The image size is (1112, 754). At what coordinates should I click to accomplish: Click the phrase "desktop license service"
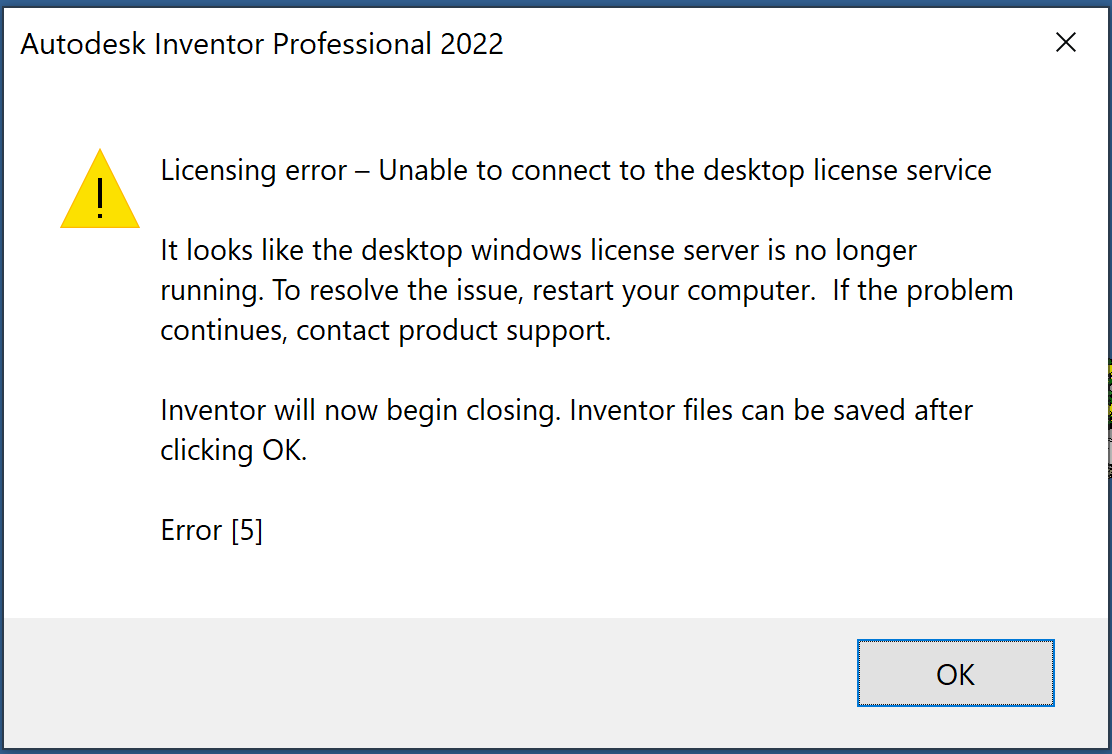pos(848,171)
